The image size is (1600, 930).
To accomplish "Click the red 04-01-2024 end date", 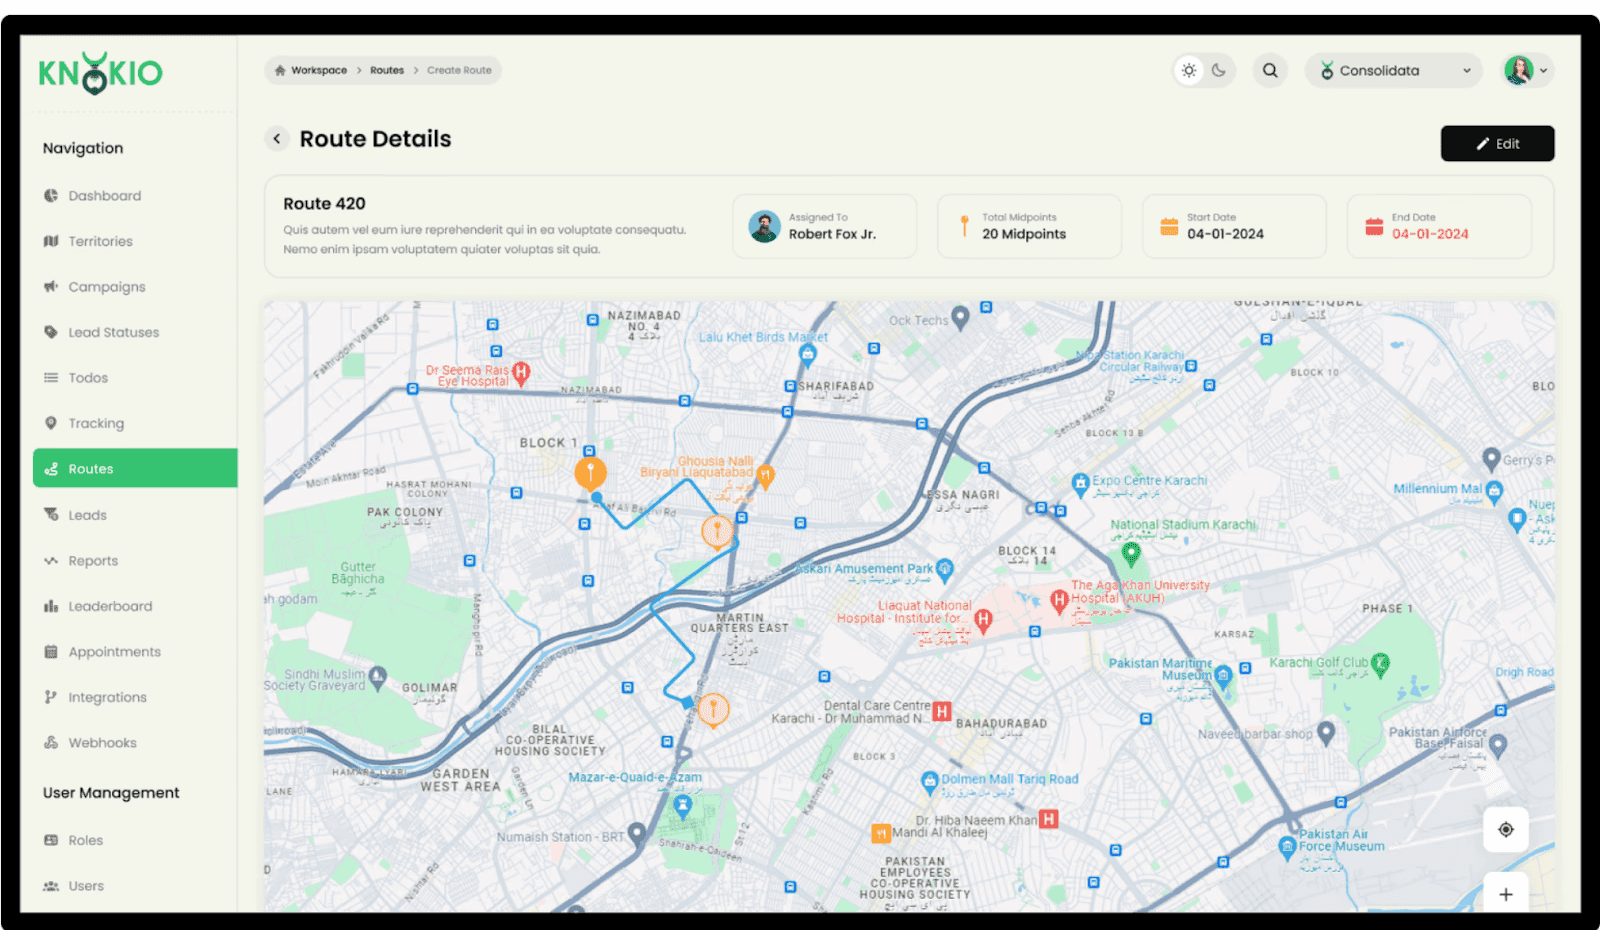I will coord(1430,234).
